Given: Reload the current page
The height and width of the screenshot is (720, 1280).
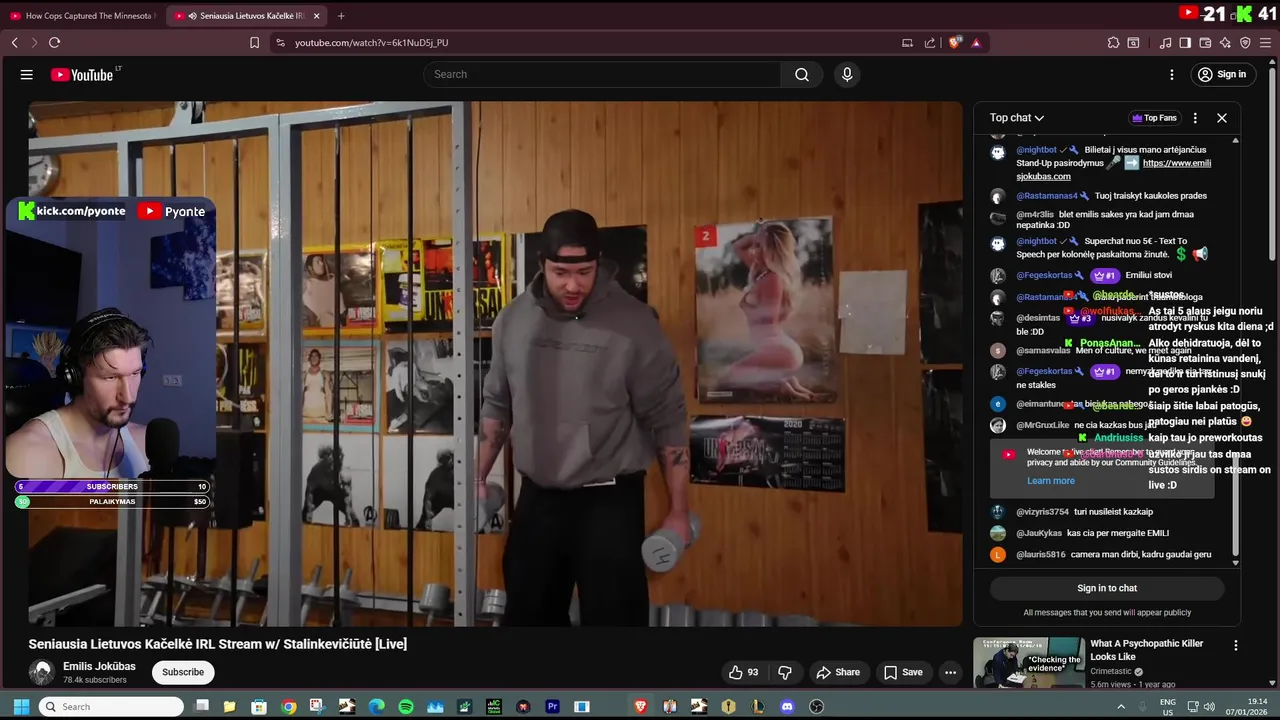Looking at the screenshot, I should click(54, 43).
